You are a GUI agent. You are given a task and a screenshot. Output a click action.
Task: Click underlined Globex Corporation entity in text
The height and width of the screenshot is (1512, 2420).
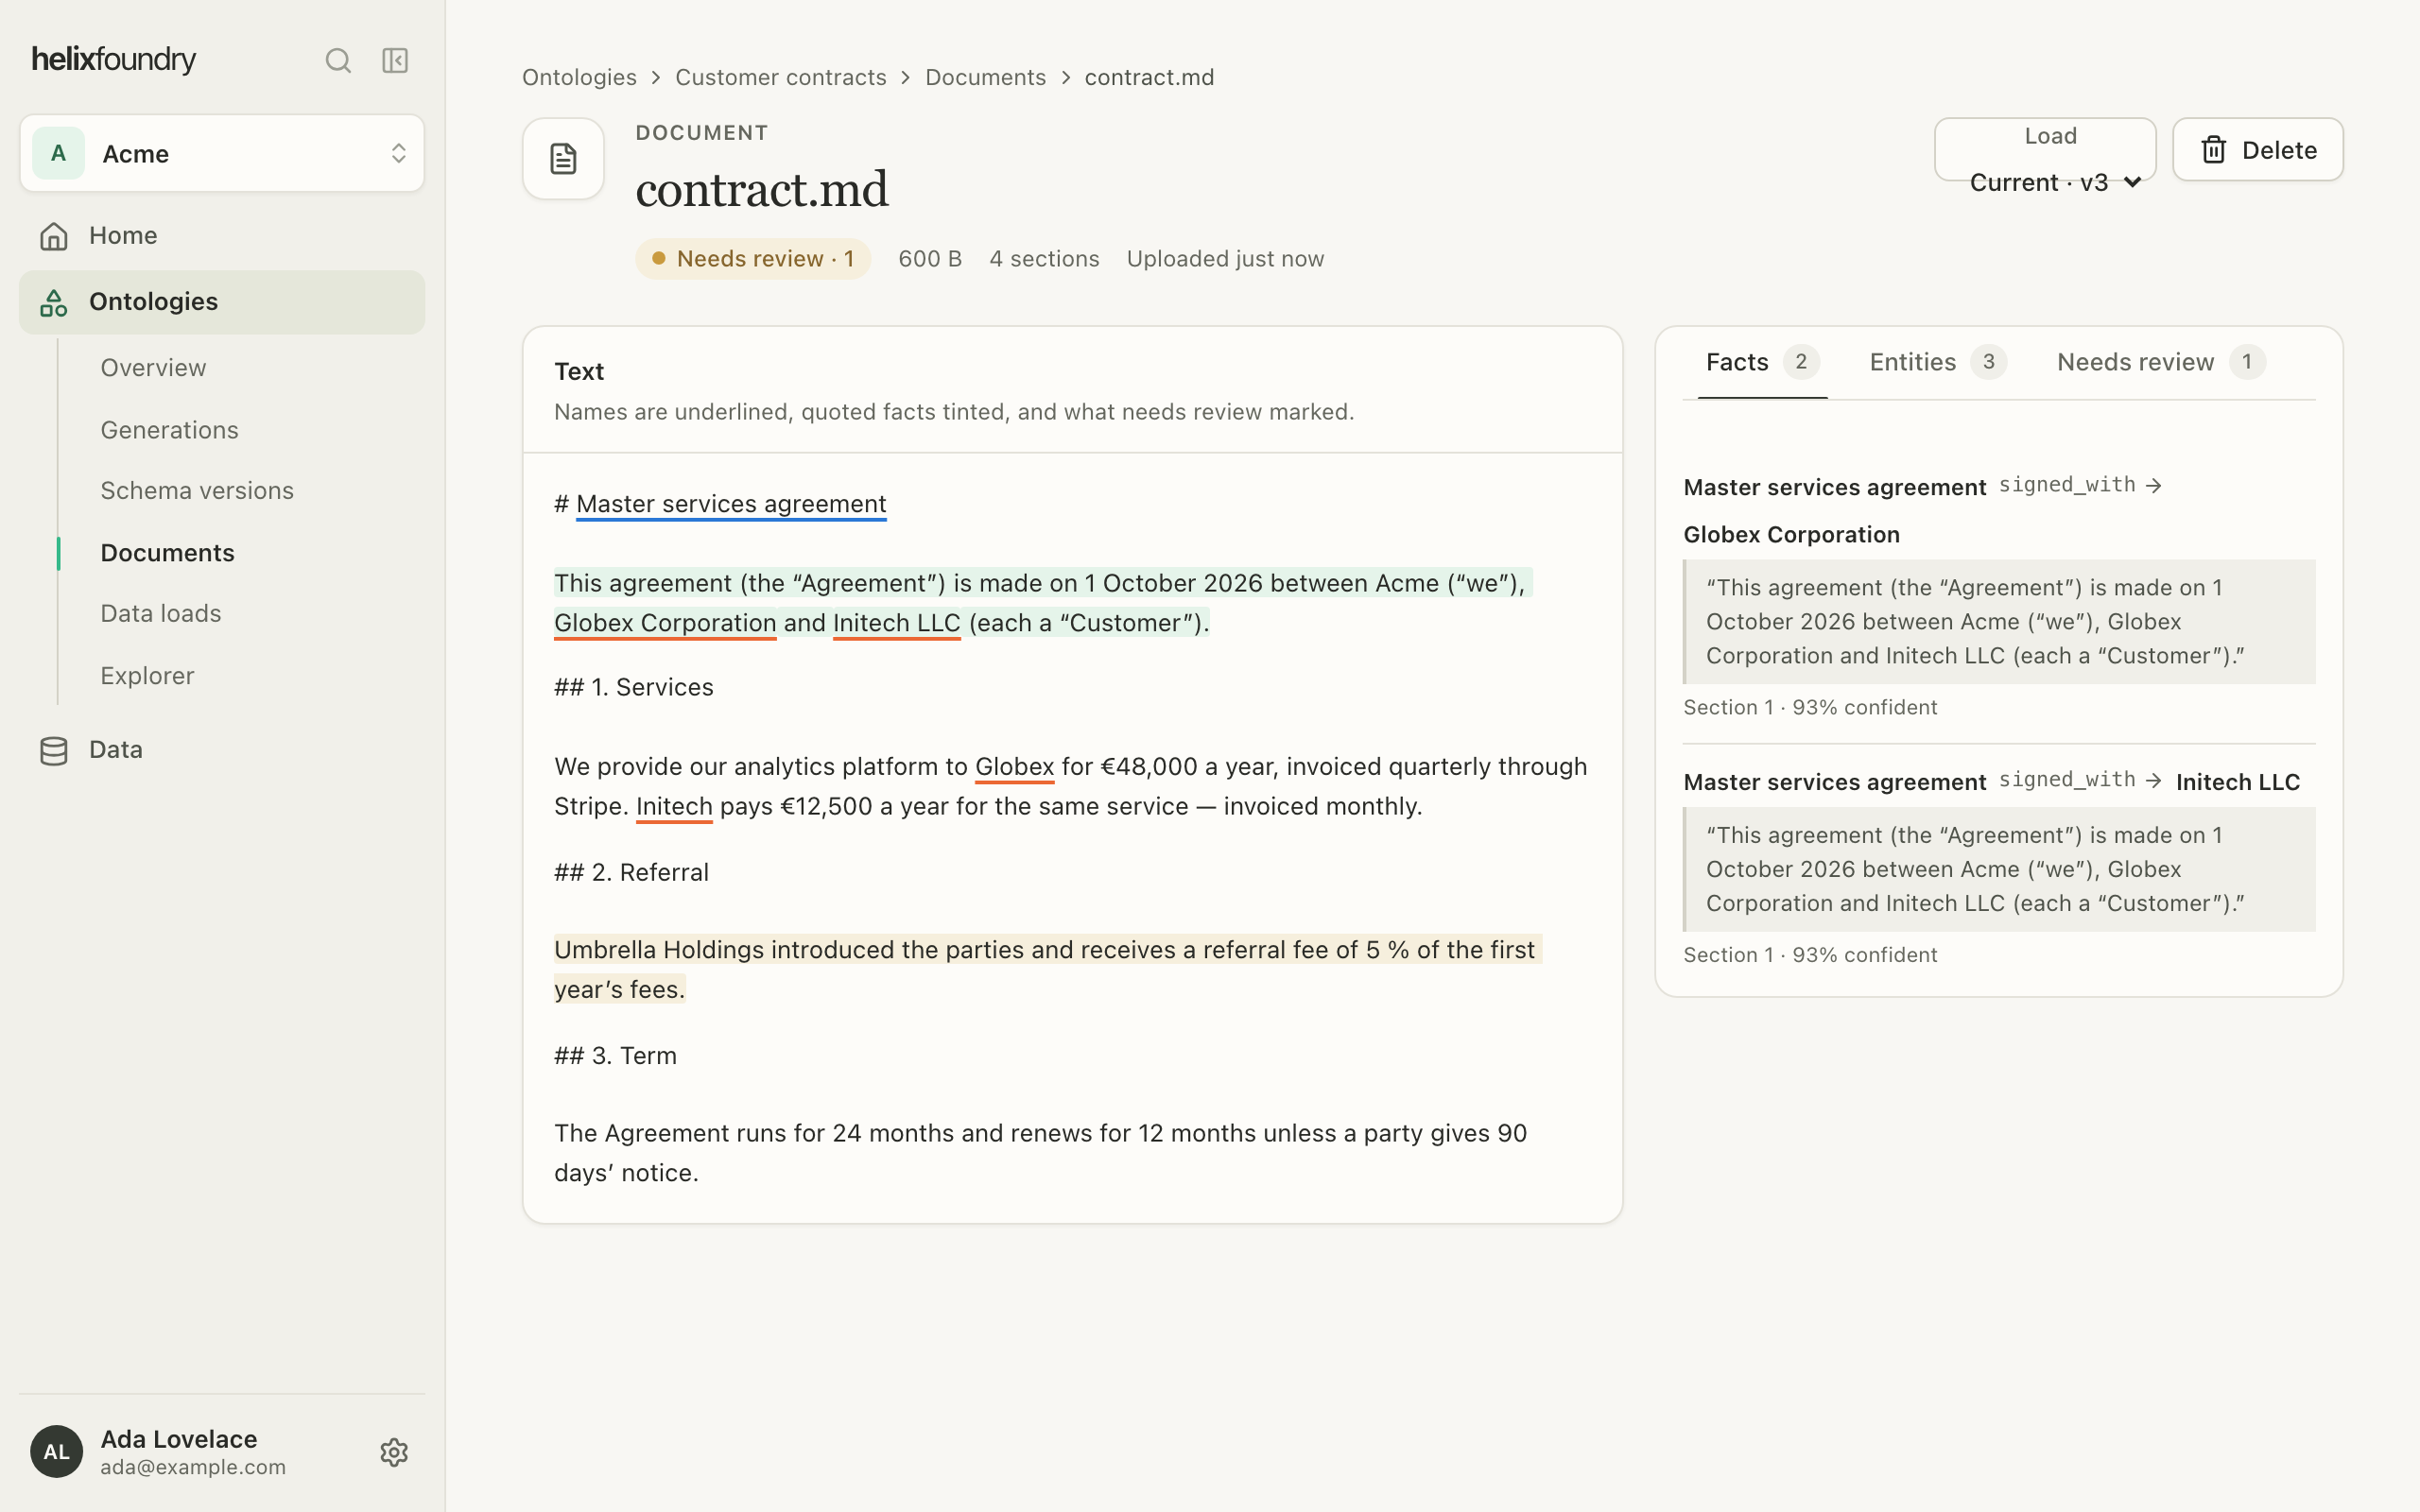coord(665,623)
